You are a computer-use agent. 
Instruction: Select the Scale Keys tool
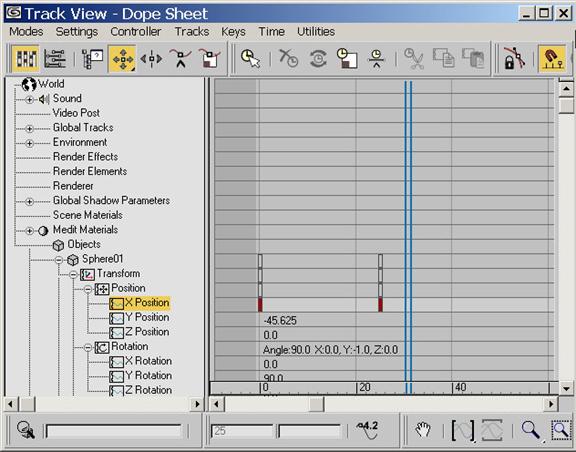point(209,58)
